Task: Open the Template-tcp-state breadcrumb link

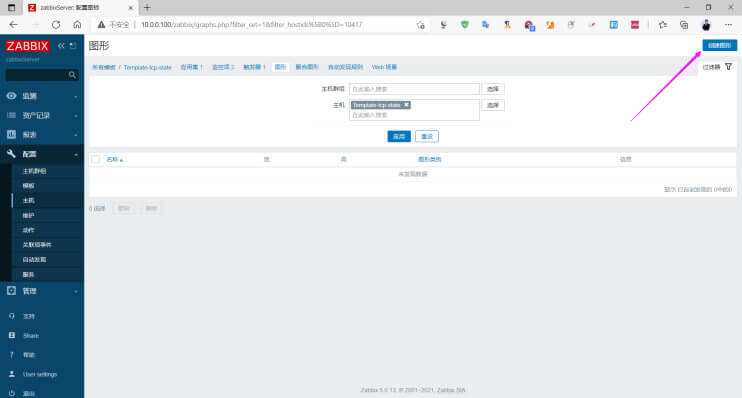Action: click(x=148, y=67)
